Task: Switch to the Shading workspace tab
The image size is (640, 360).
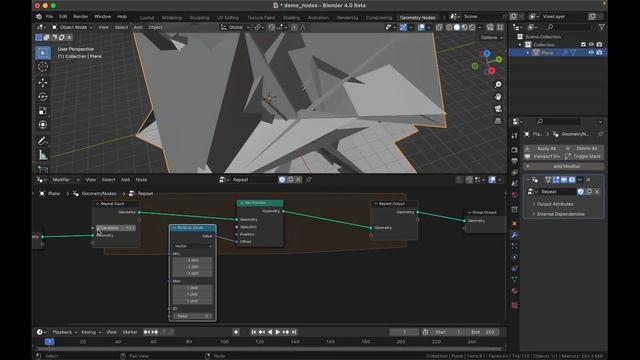Action: click(291, 18)
